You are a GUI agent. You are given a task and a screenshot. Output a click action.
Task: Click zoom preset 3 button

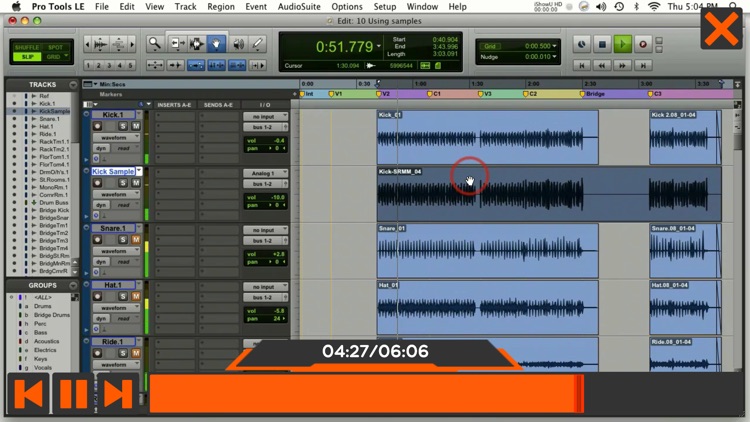tap(109, 65)
